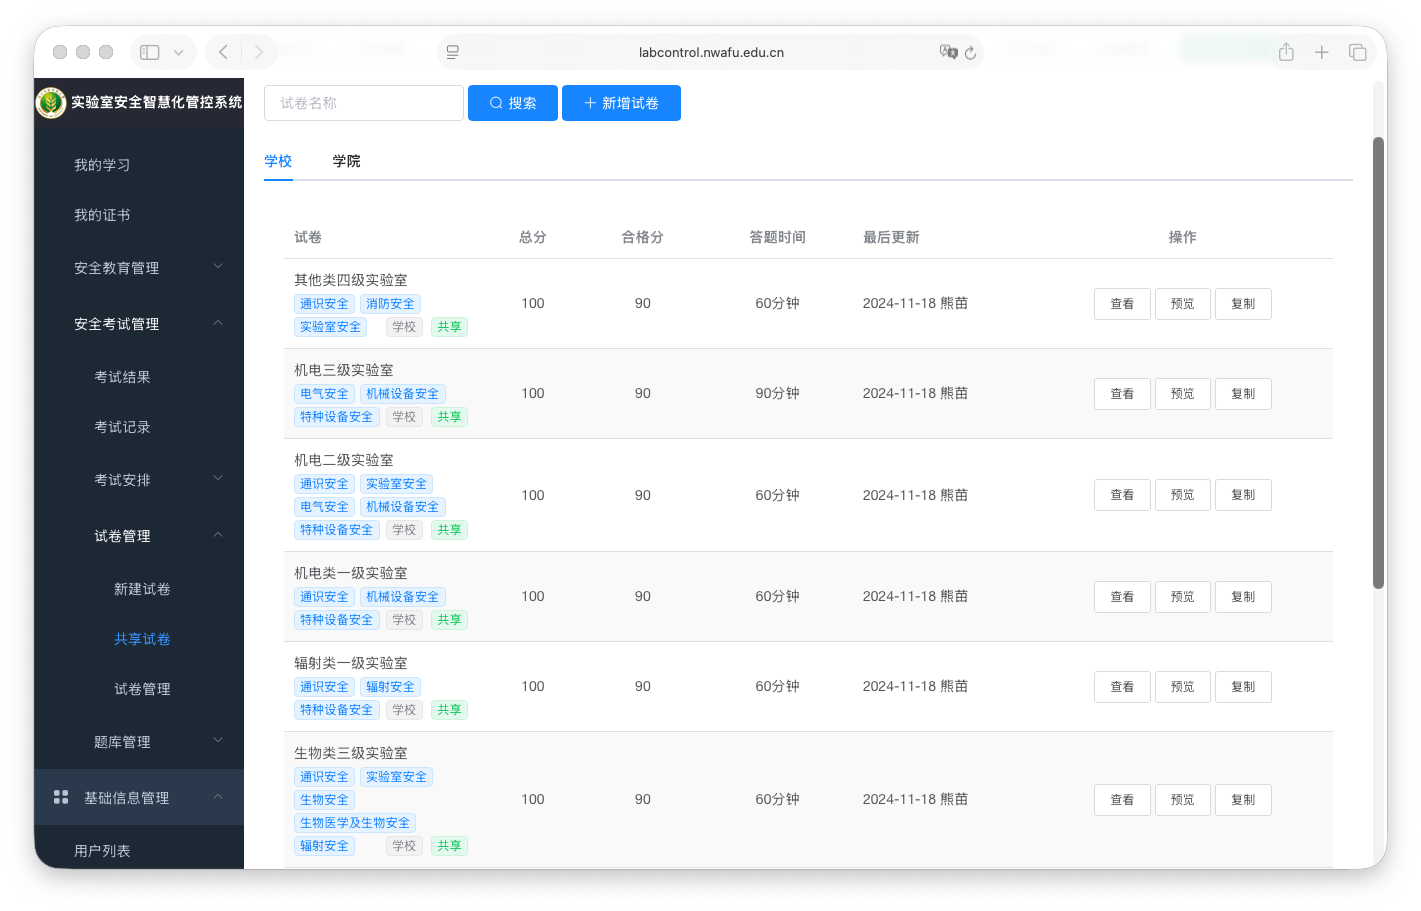Screen dimensions: 1421x911
Task: Click the 生物安全 tag in 生物类三级实验室 row
Action: click(324, 800)
